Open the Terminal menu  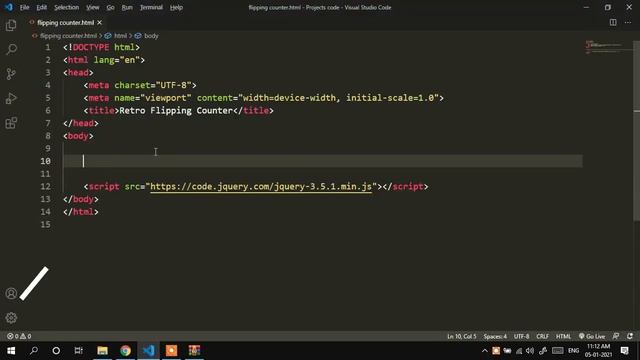[151, 7]
